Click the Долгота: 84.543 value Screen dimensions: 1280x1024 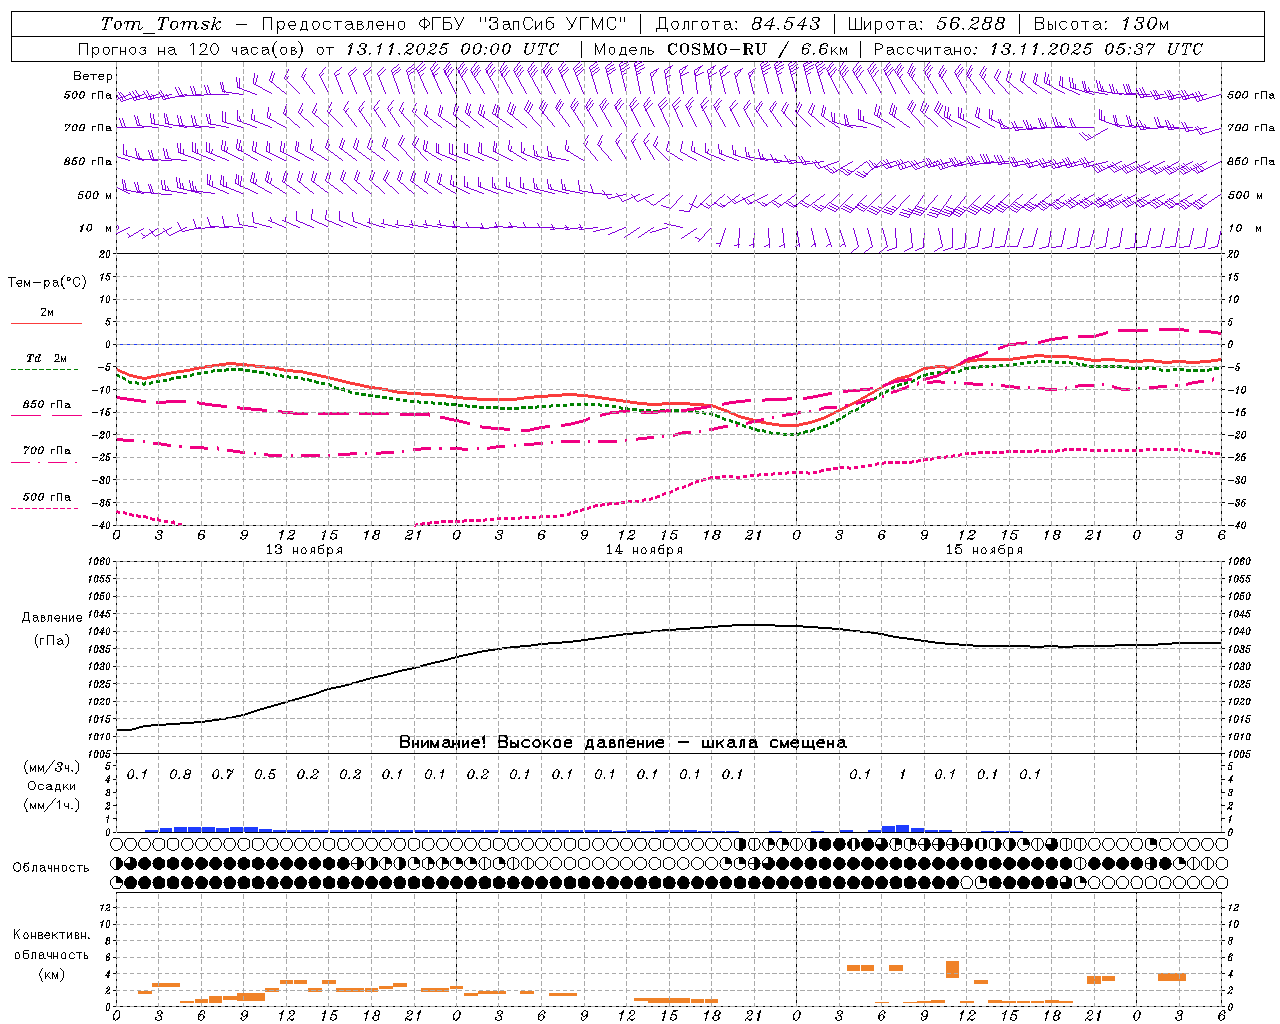738,24
